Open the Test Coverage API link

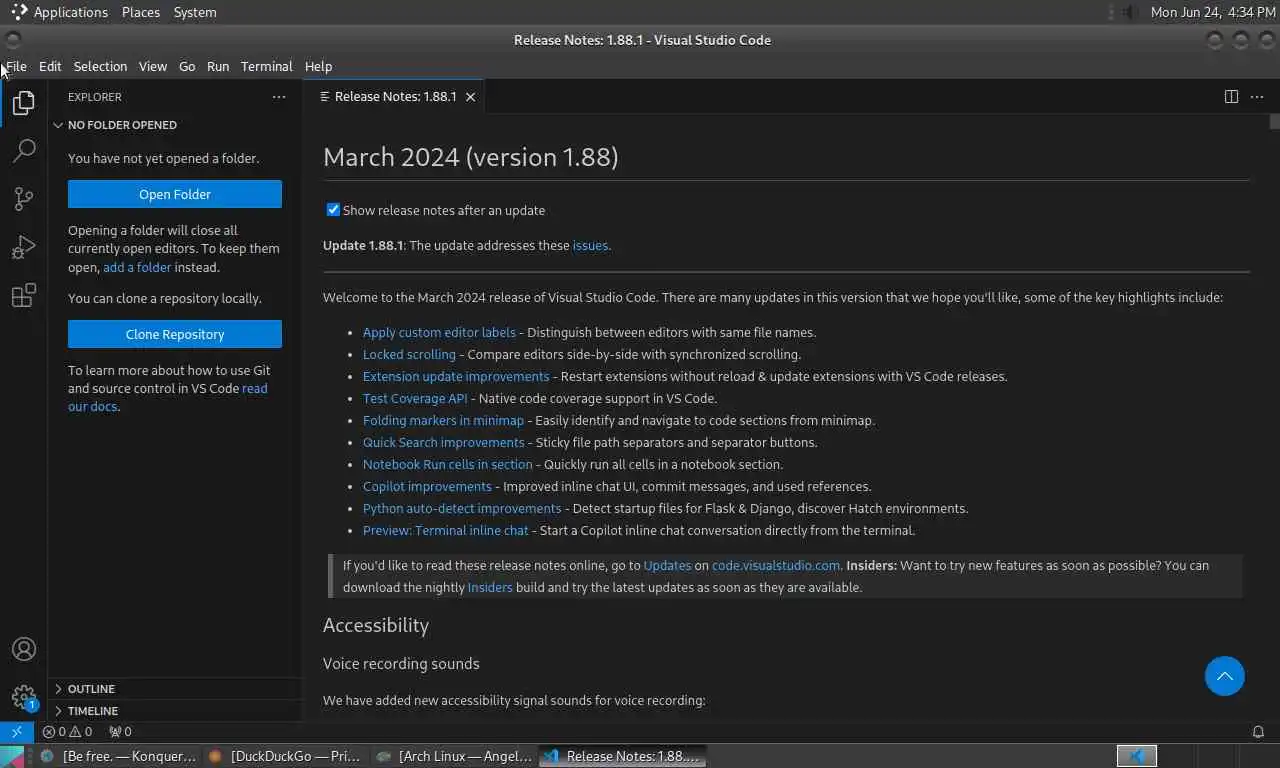415,398
